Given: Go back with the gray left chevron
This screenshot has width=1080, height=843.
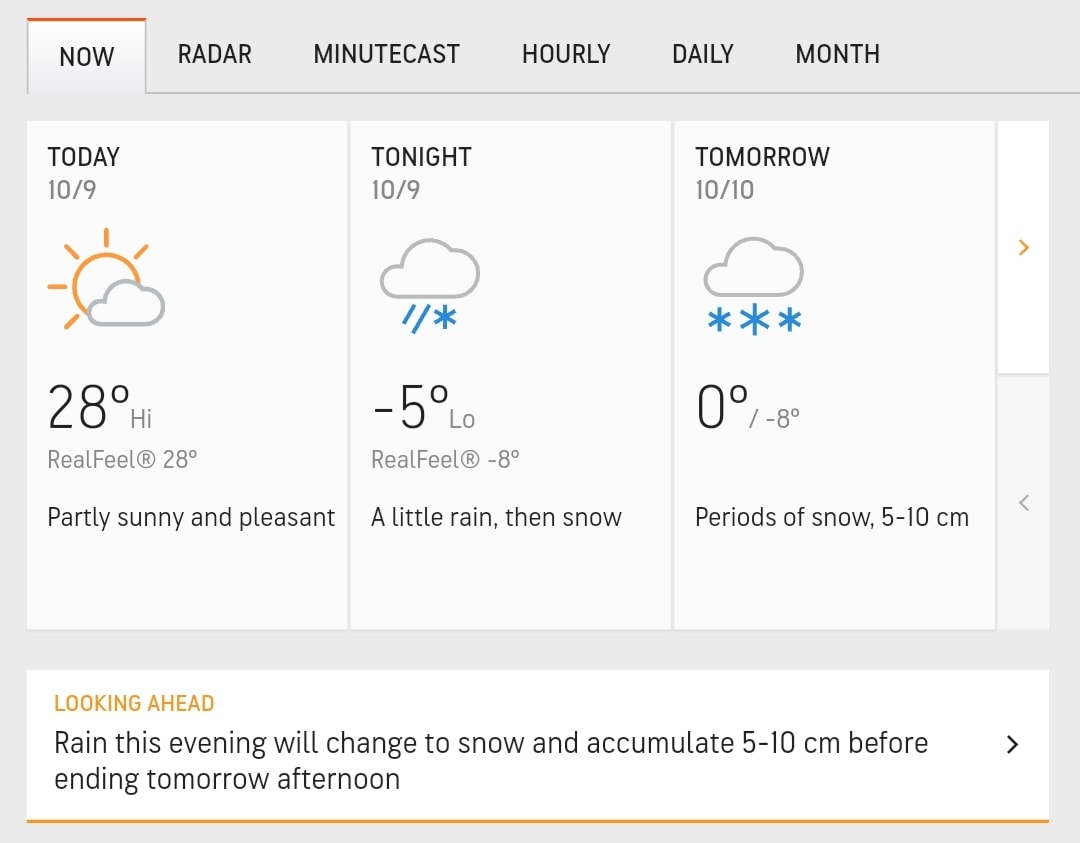Looking at the screenshot, I should pyautogui.click(x=1024, y=503).
